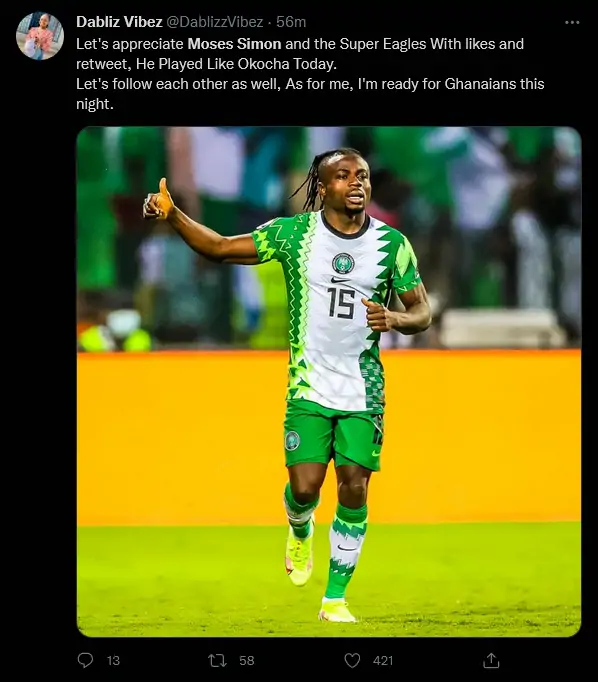The width and height of the screenshot is (598, 682).
Task: Click the tweet line mentioning Ghanaians
Action: click(310, 84)
